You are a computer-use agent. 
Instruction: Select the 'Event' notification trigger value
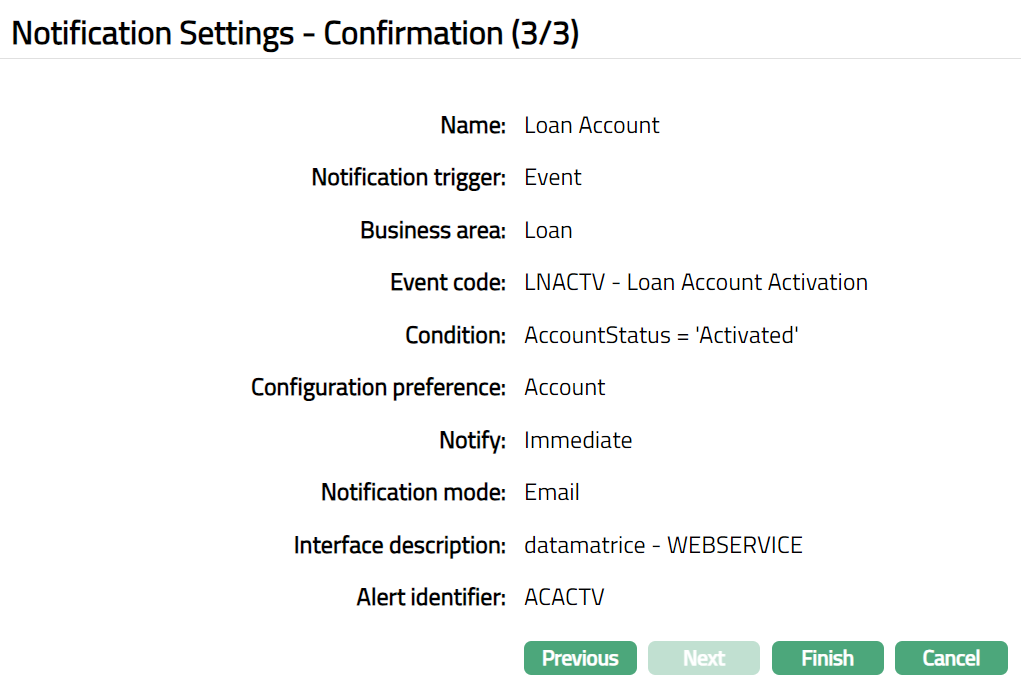point(553,178)
